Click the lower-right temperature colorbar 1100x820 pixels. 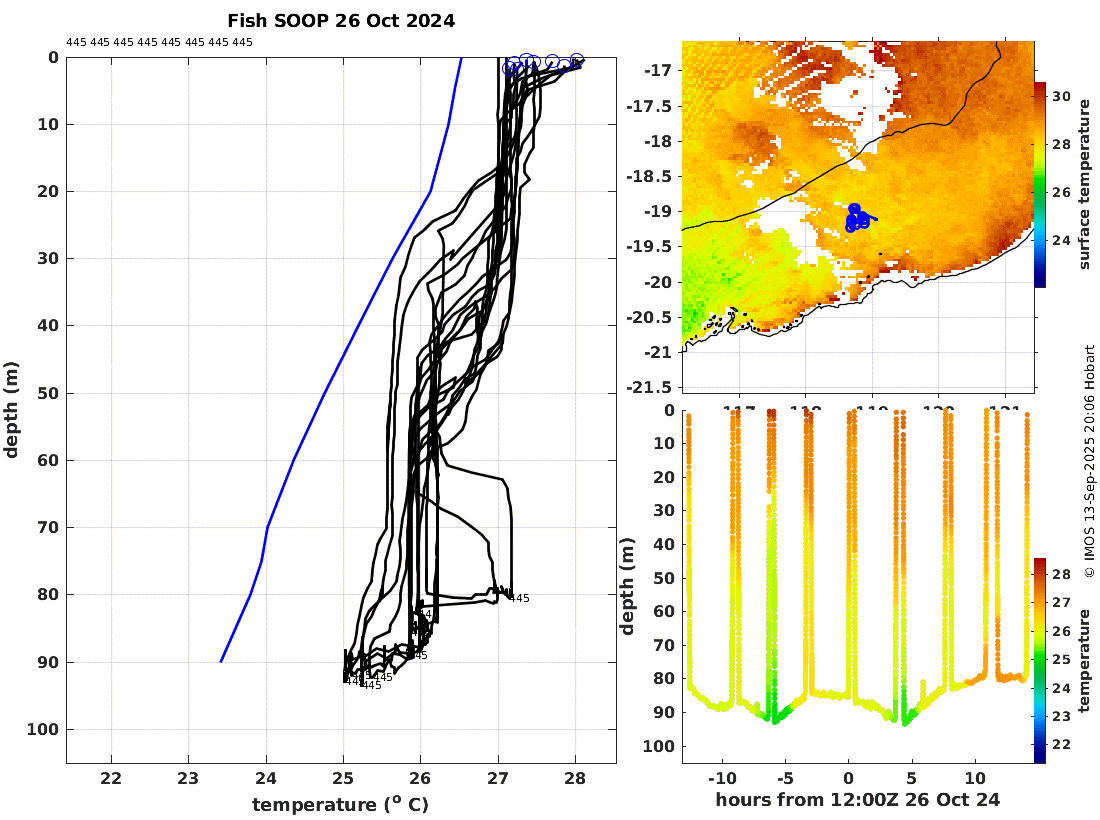point(1040,660)
